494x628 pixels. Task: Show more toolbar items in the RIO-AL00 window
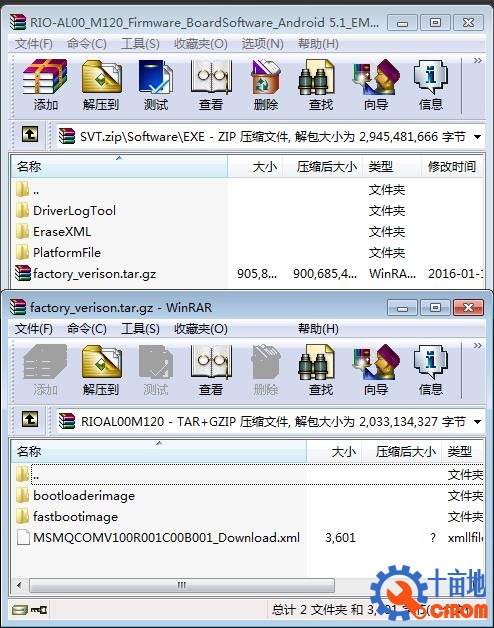[x=477, y=61]
